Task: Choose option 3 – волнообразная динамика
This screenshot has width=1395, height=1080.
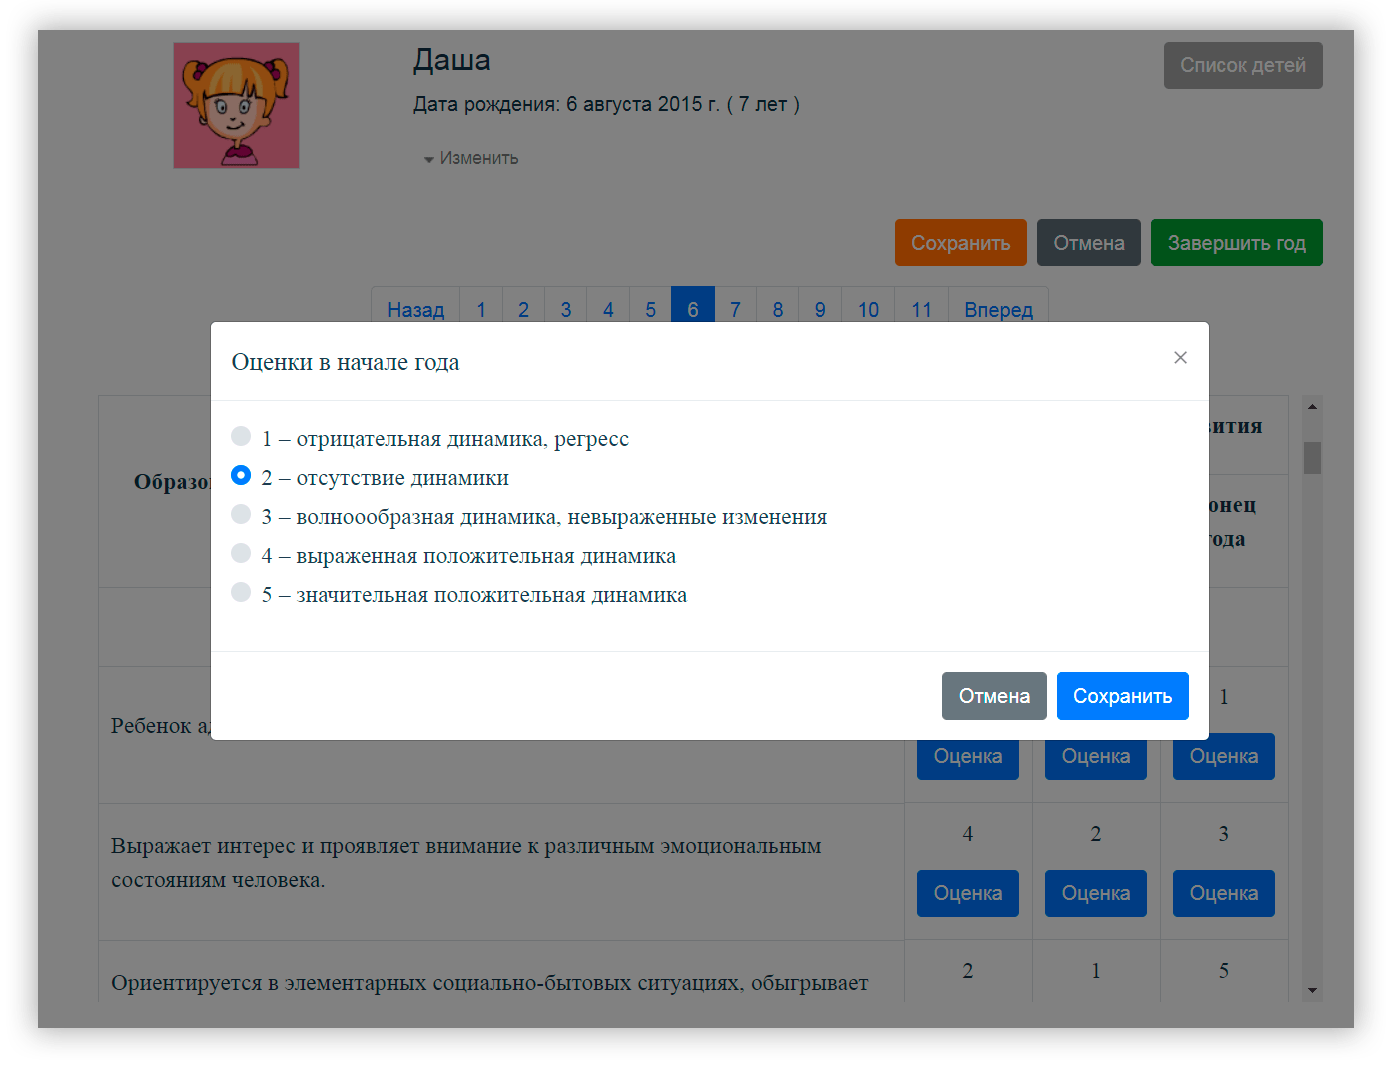Action: 241,515
